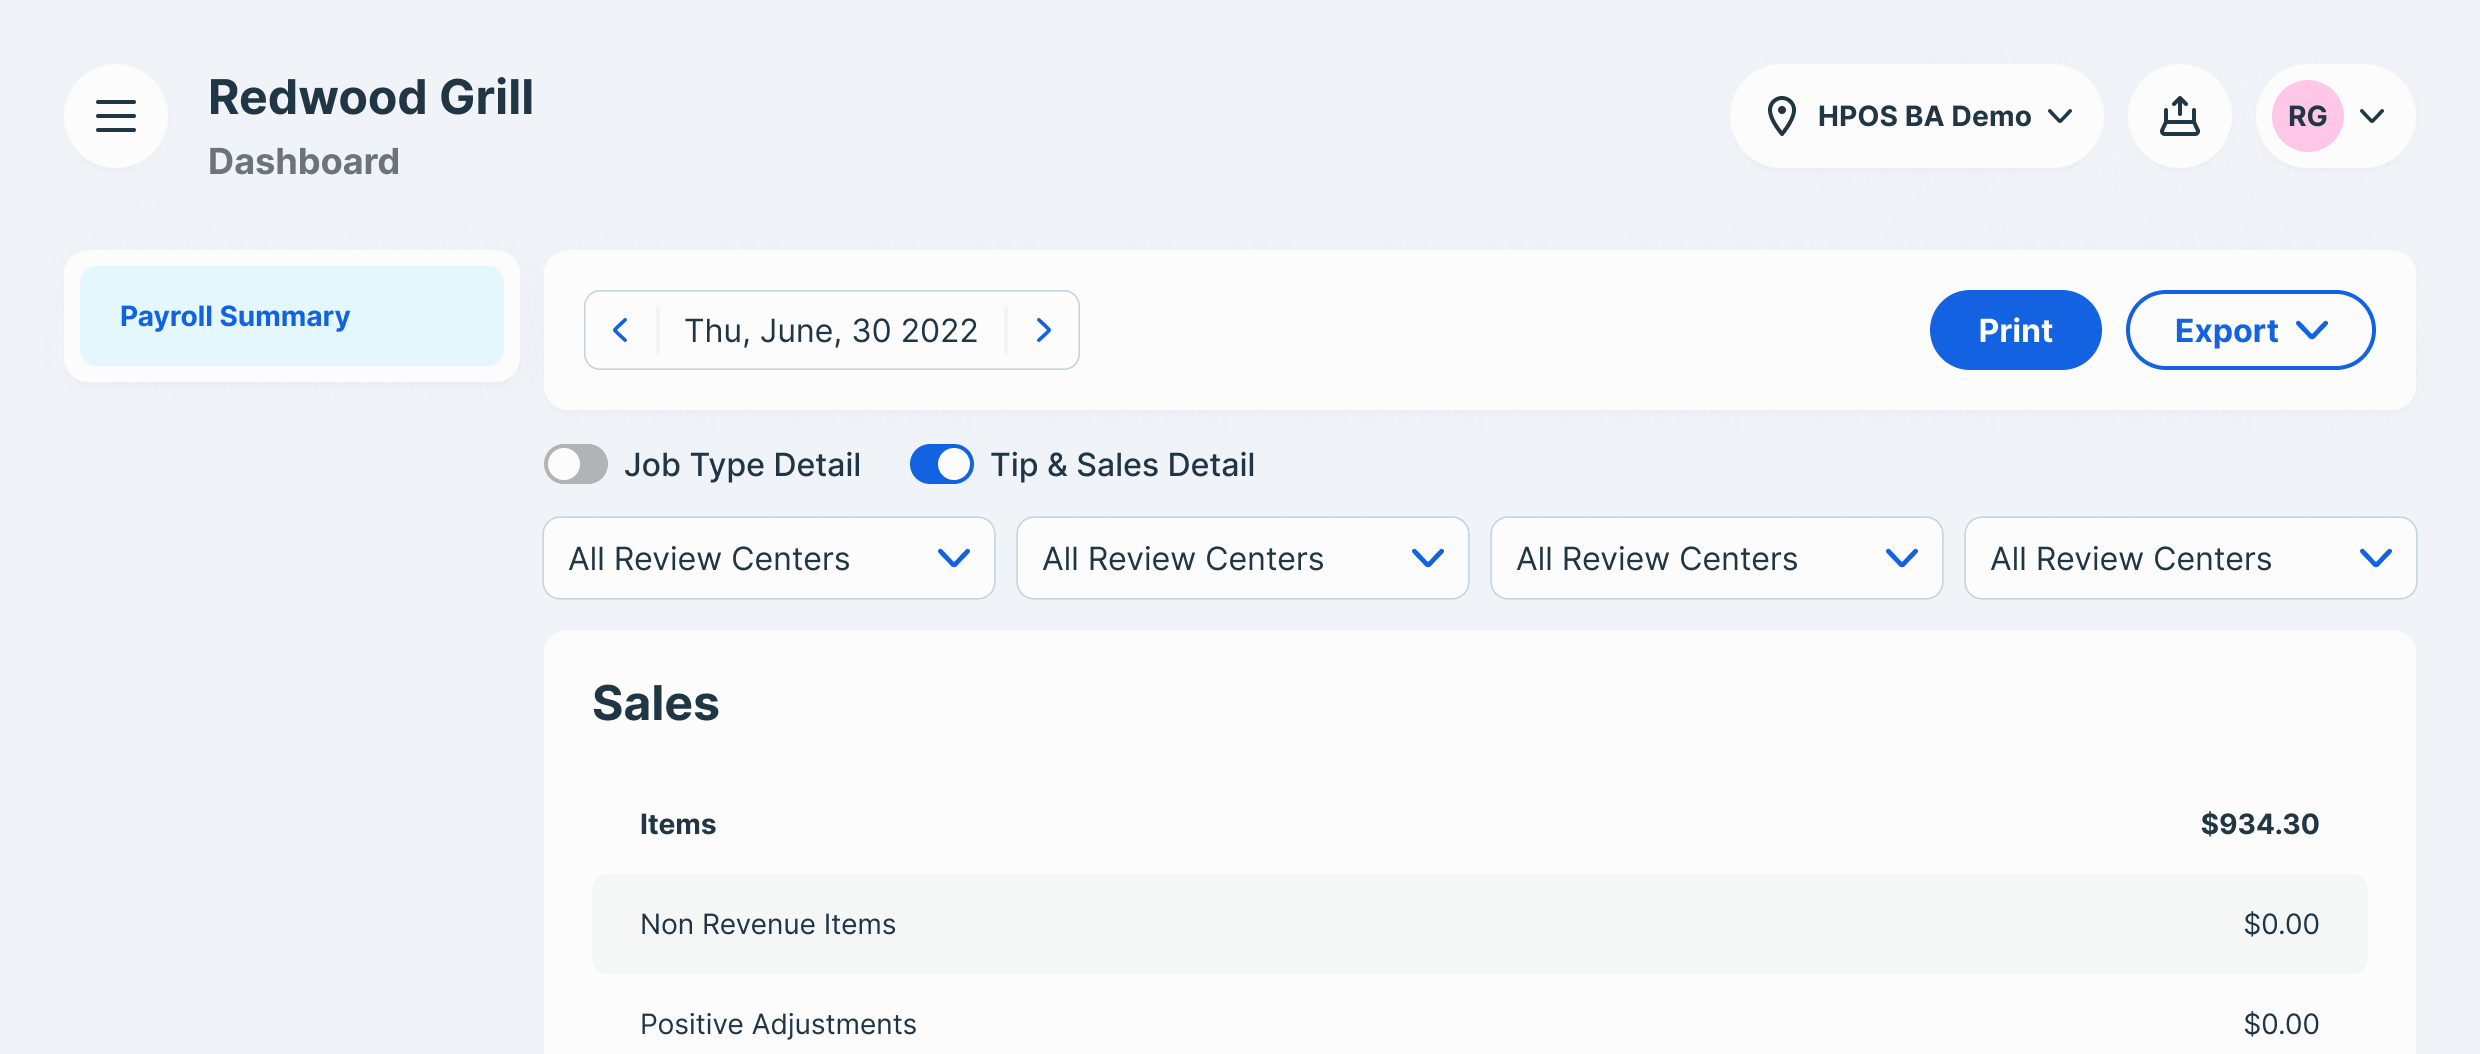The width and height of the screenshot is (2480, 1054).
Task: Enable the Job Type Detail toggle
Action: tap(576, 464)
